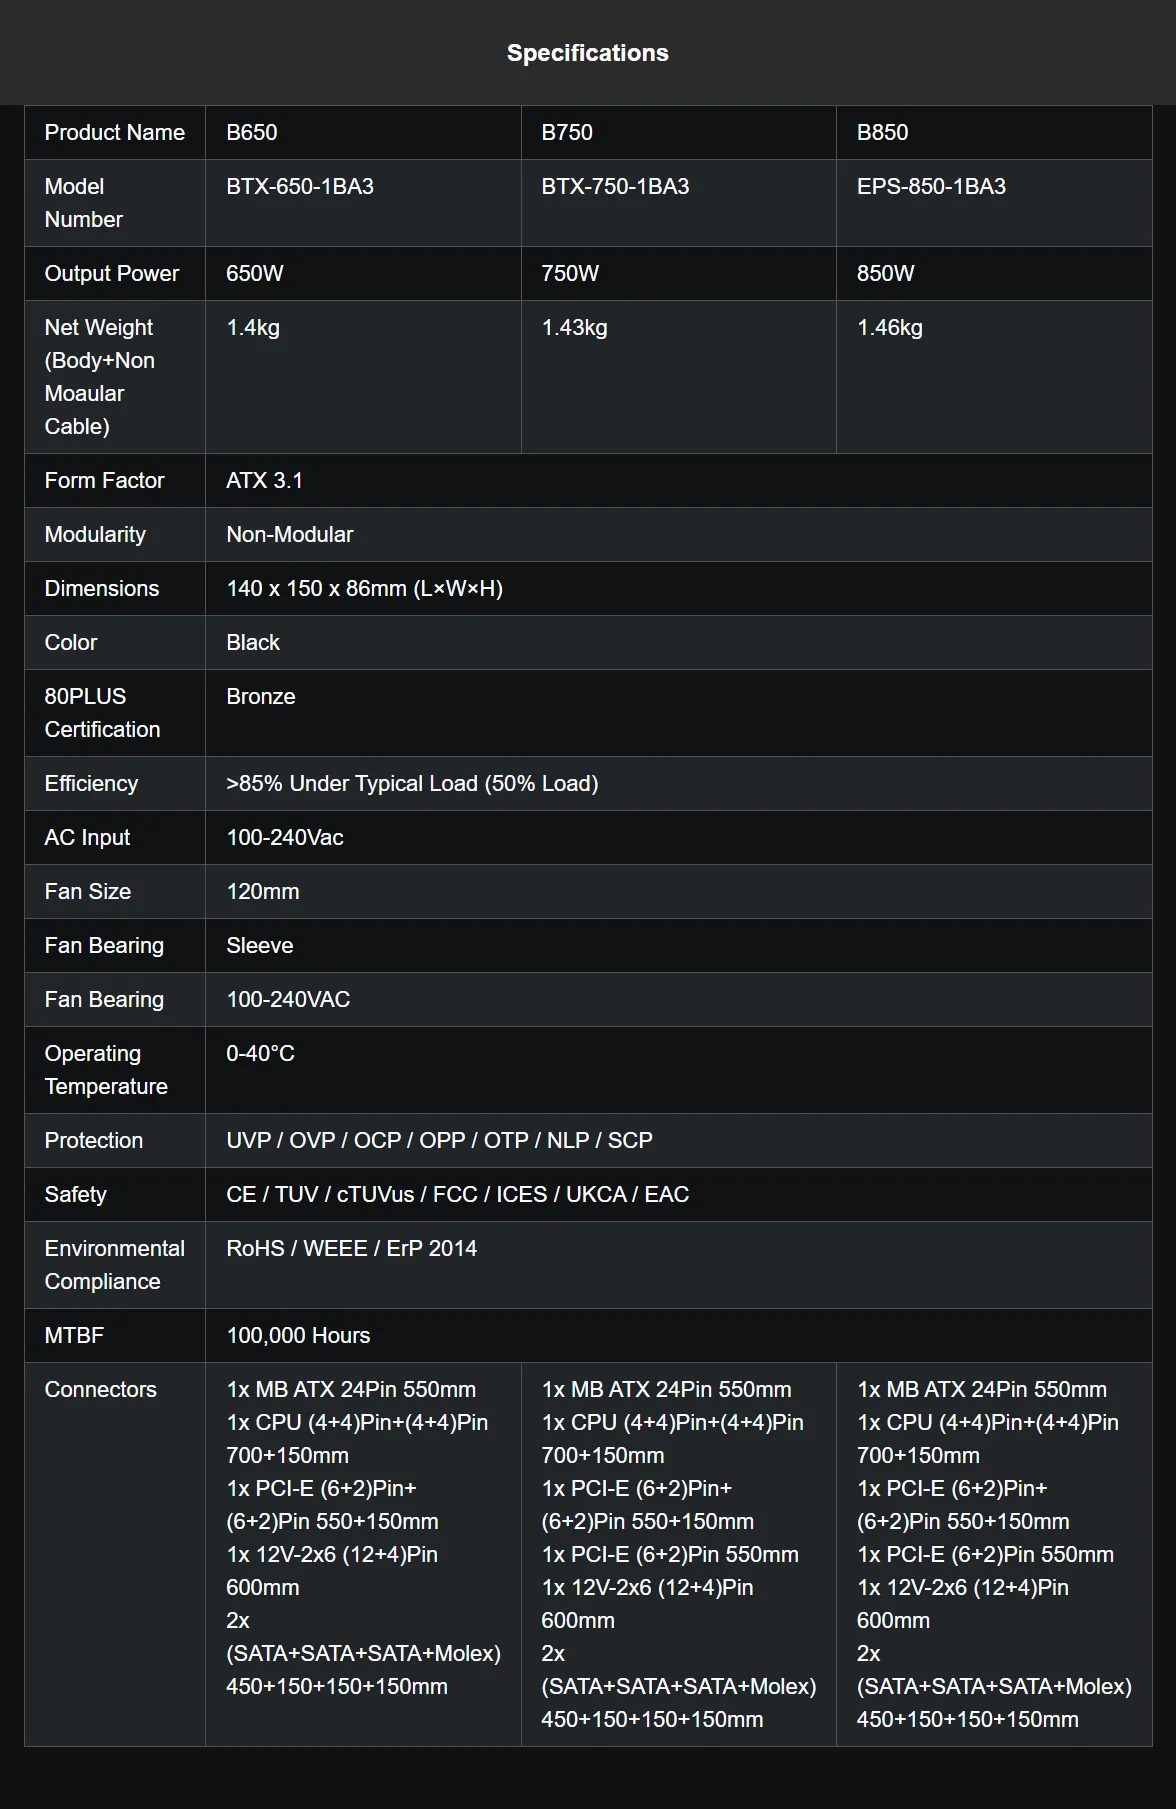This screenshot has height=1809, width=1176.
Task: Select the ATX 3.1 form factor value
Action: click(265, 480)
